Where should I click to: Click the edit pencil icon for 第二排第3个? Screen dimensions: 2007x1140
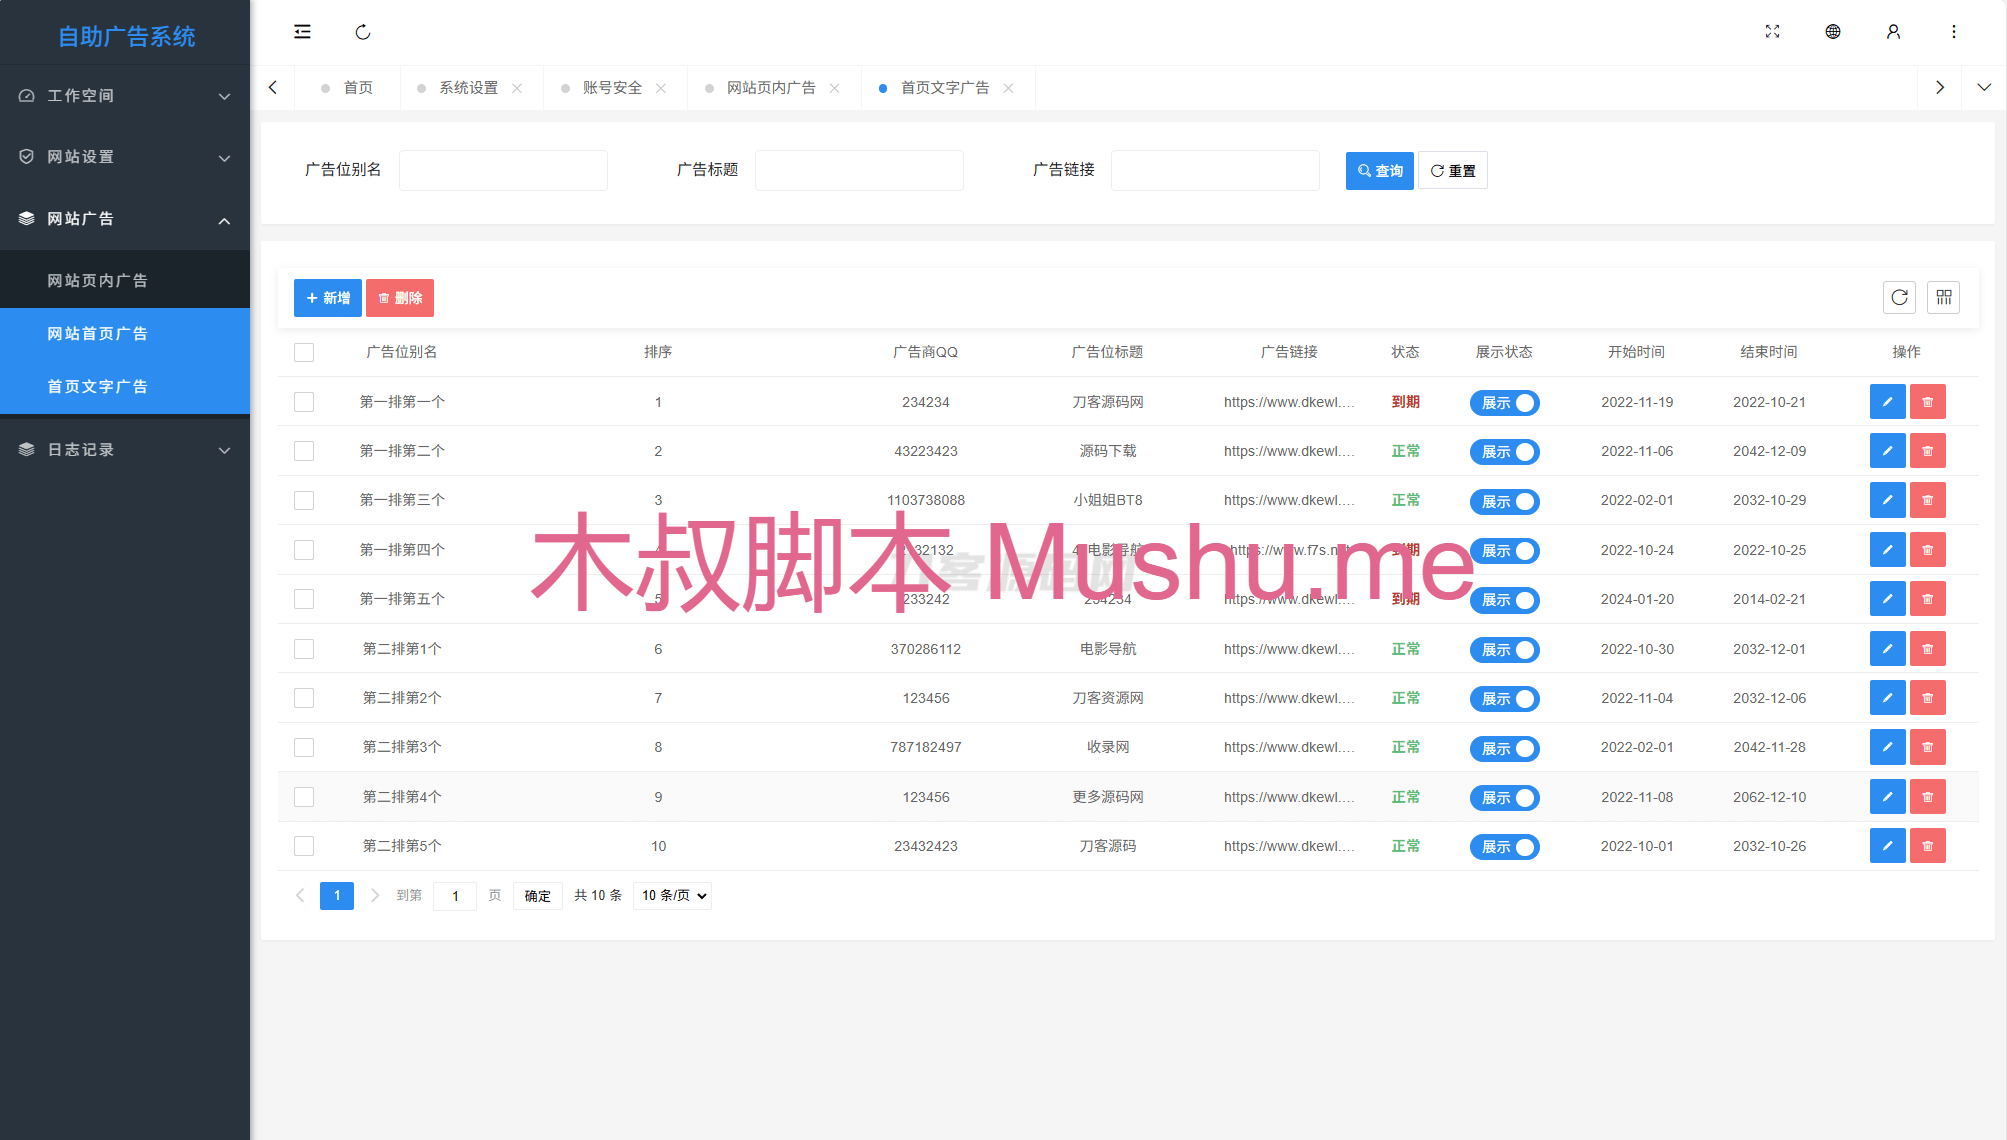(1887, 746)
